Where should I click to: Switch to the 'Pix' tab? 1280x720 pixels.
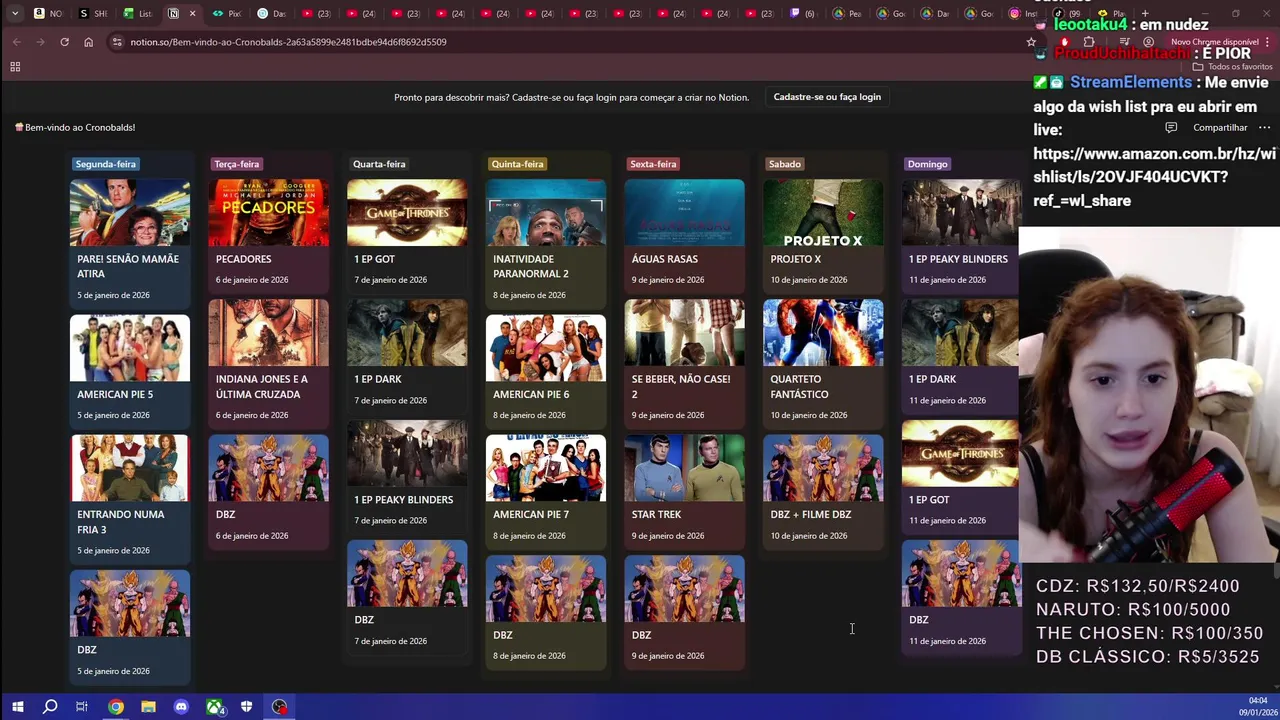(x=228, y=14)
